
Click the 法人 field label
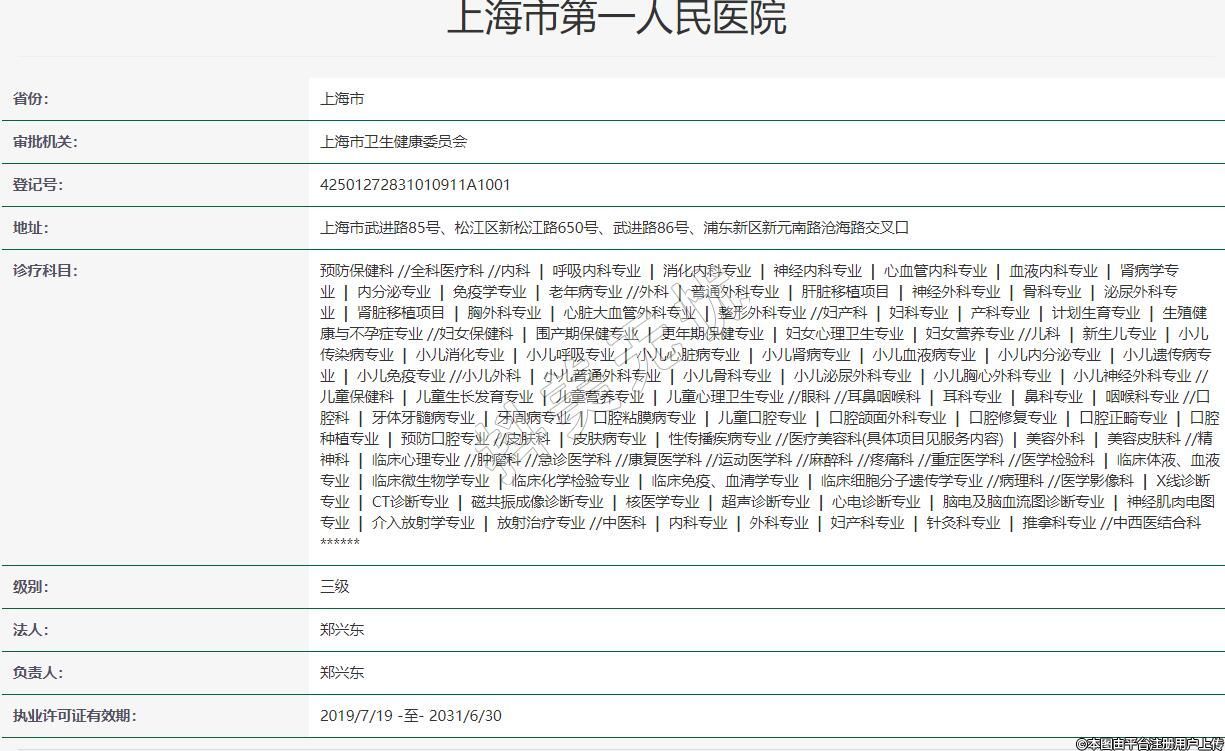[x=30, y=630]
